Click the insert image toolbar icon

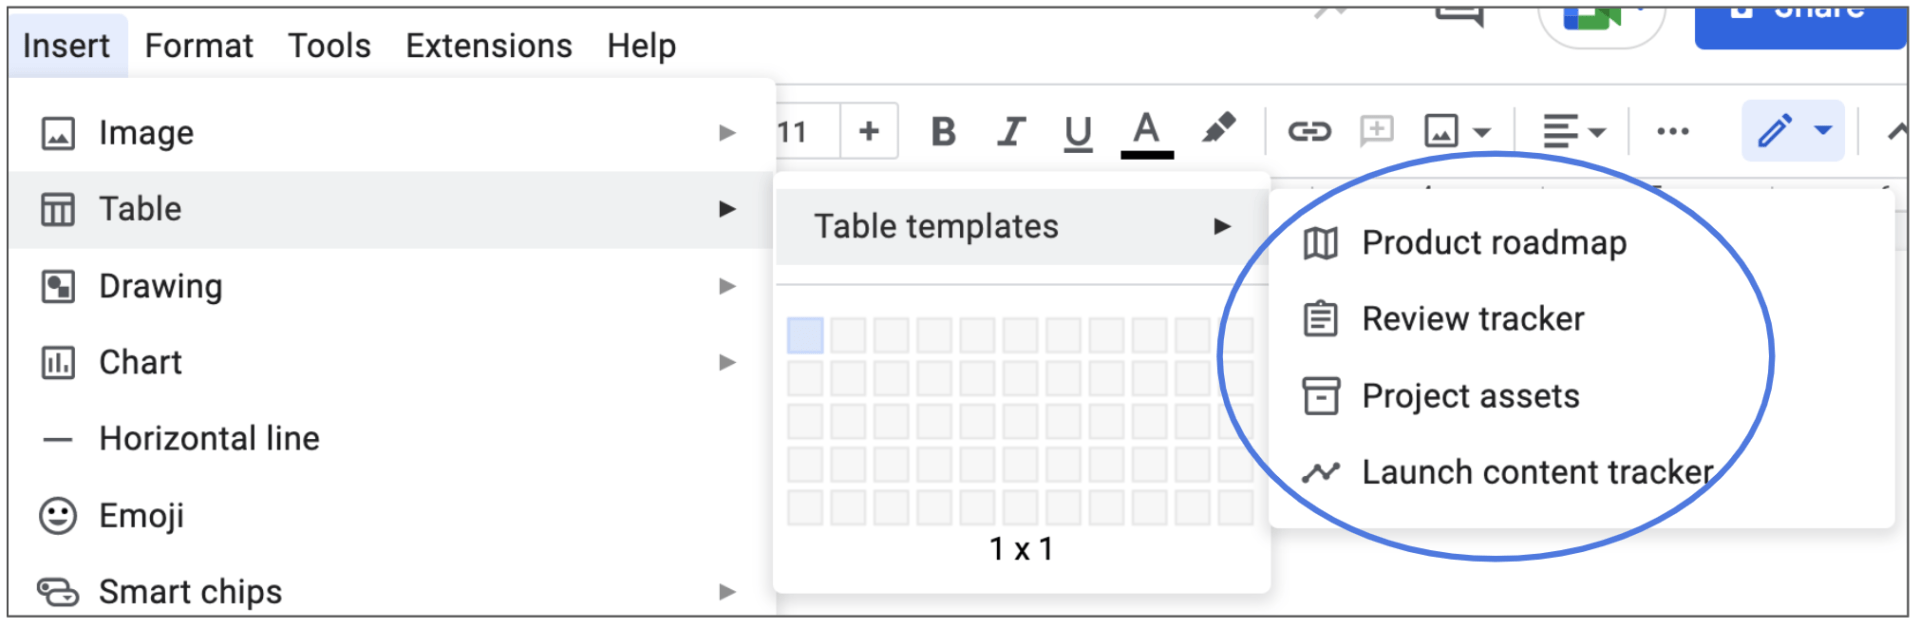[1441, 131]
